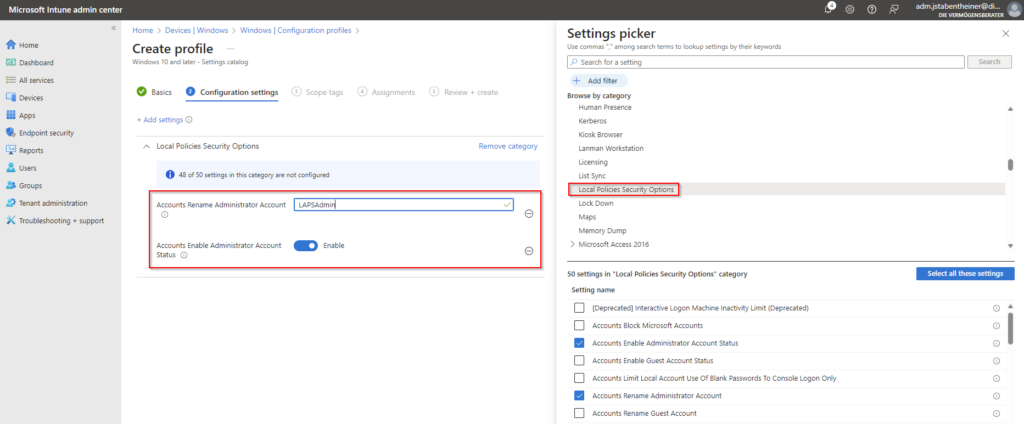This screenshot has height=424, width=1024.
Task: Collapse the left navigation with double chevron
Action: pos(114,28)
